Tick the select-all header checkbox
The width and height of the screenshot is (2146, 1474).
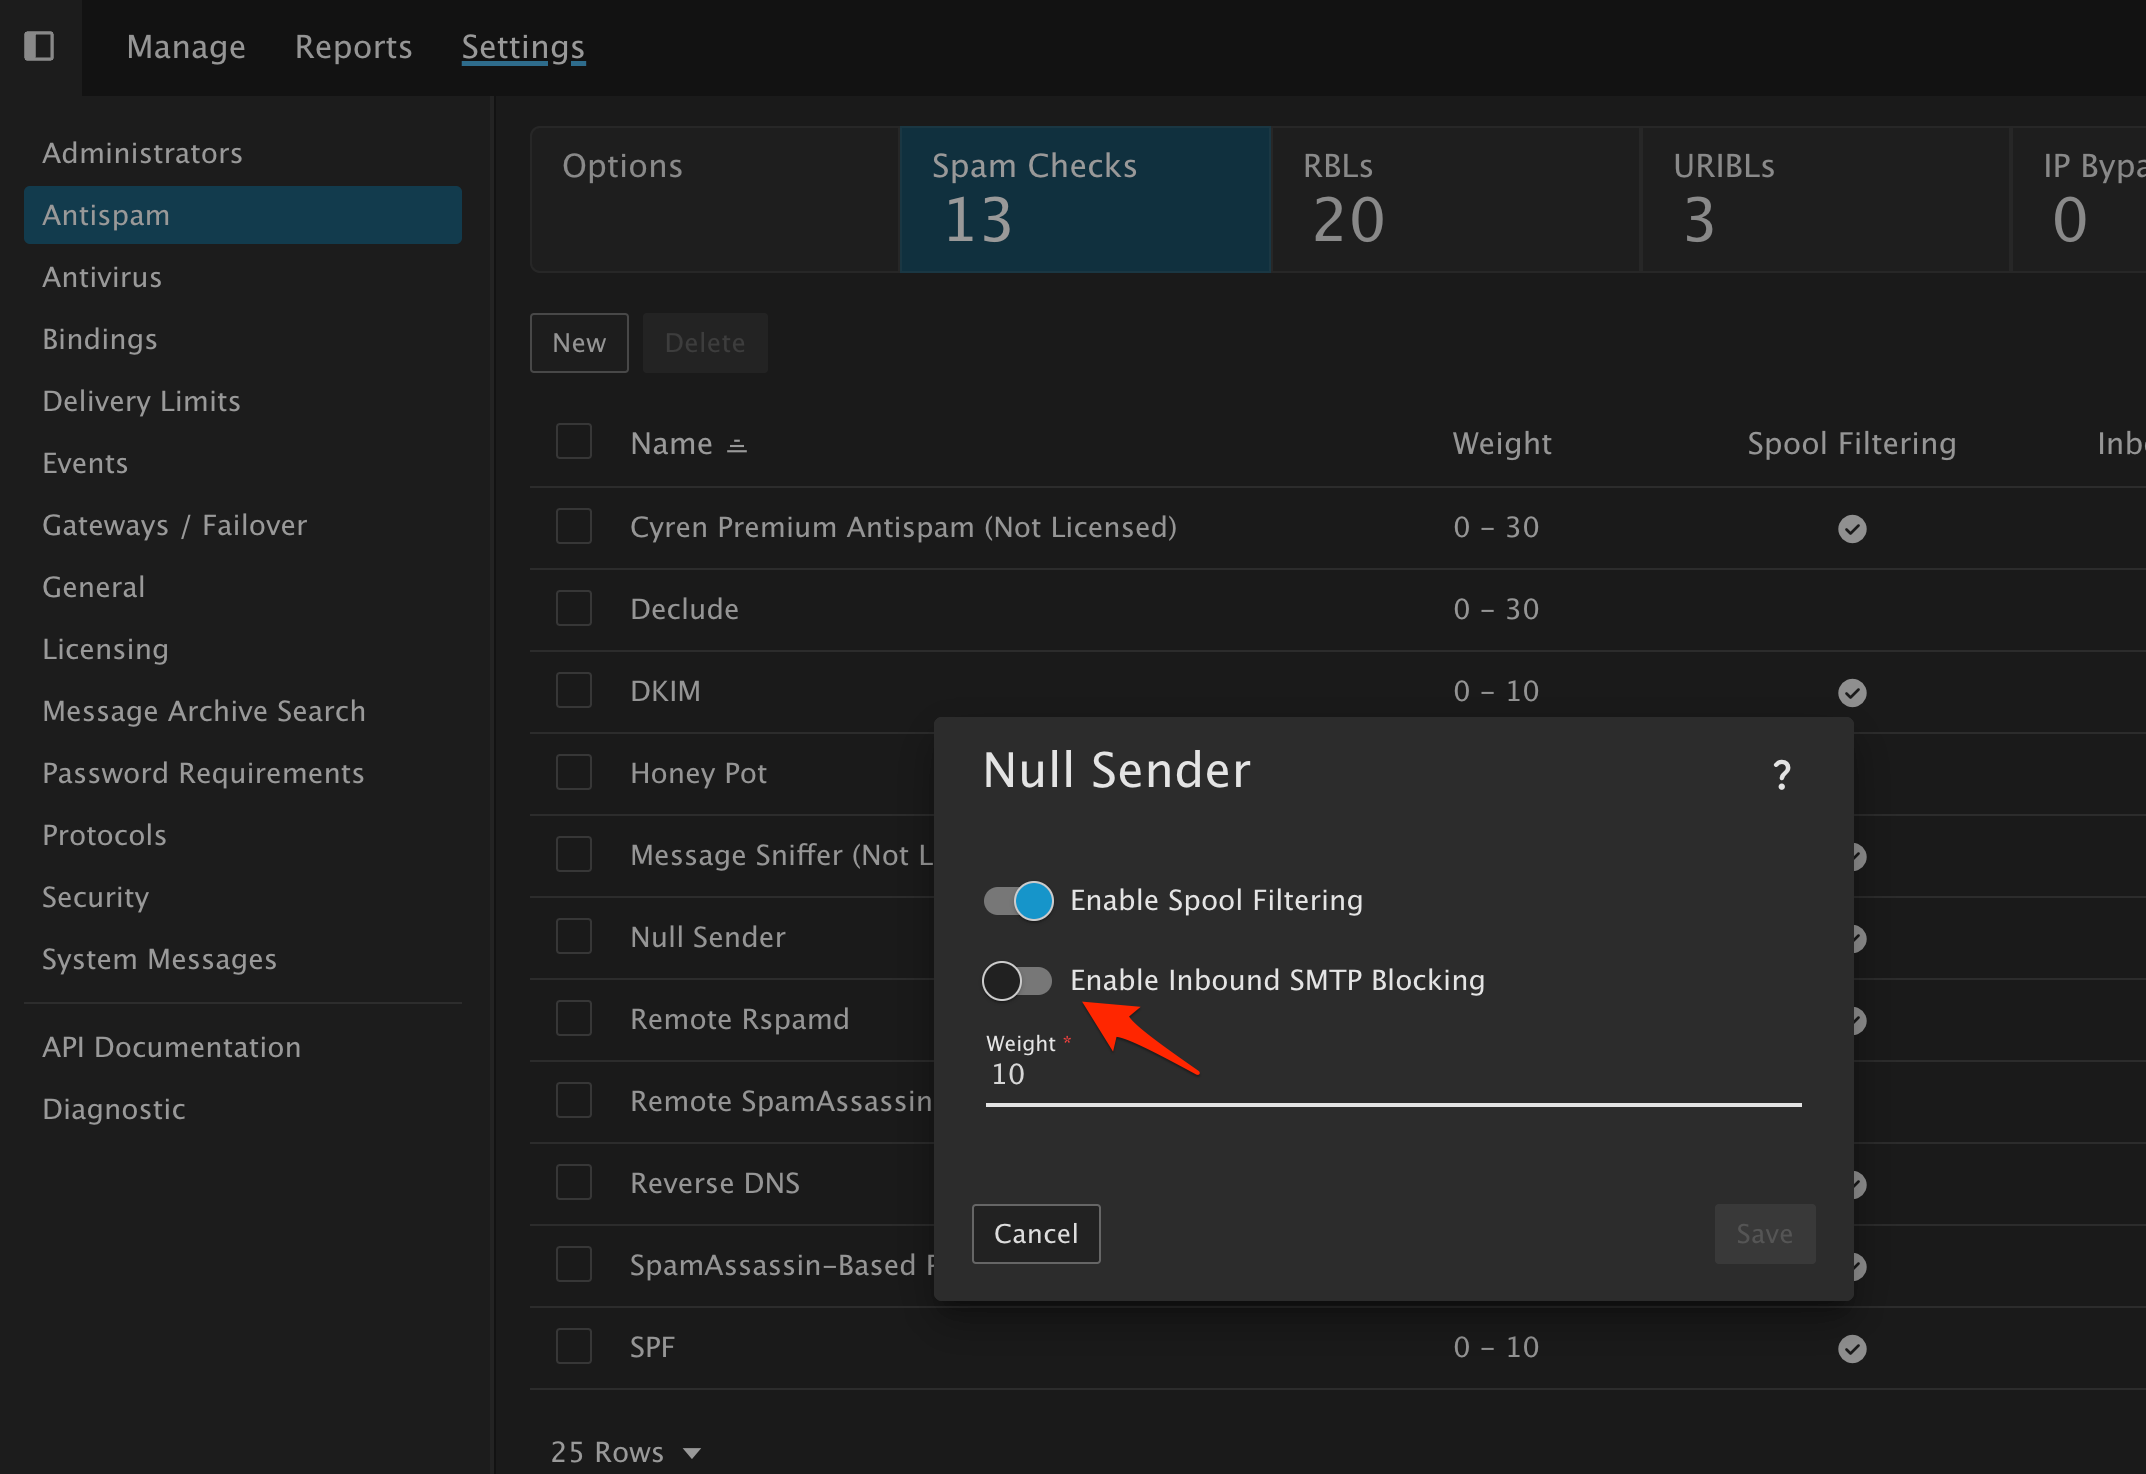point(574,442)
